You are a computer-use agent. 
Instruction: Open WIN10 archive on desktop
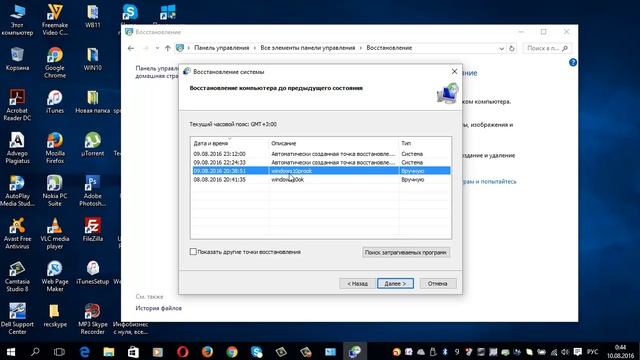click(93, 58)
